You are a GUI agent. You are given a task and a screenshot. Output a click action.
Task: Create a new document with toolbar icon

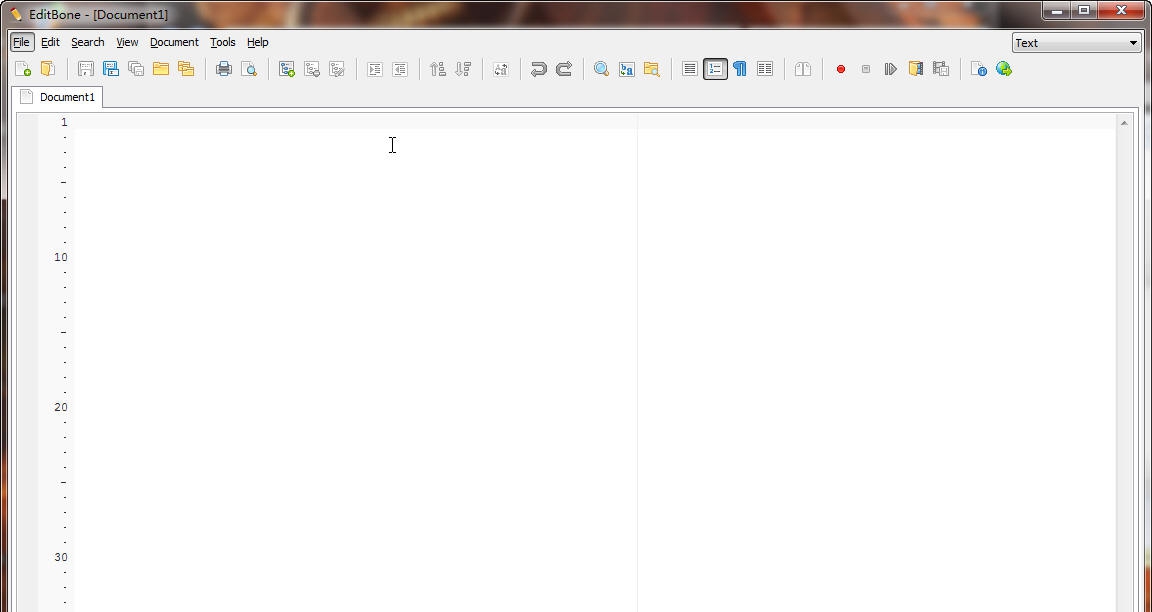23,69
